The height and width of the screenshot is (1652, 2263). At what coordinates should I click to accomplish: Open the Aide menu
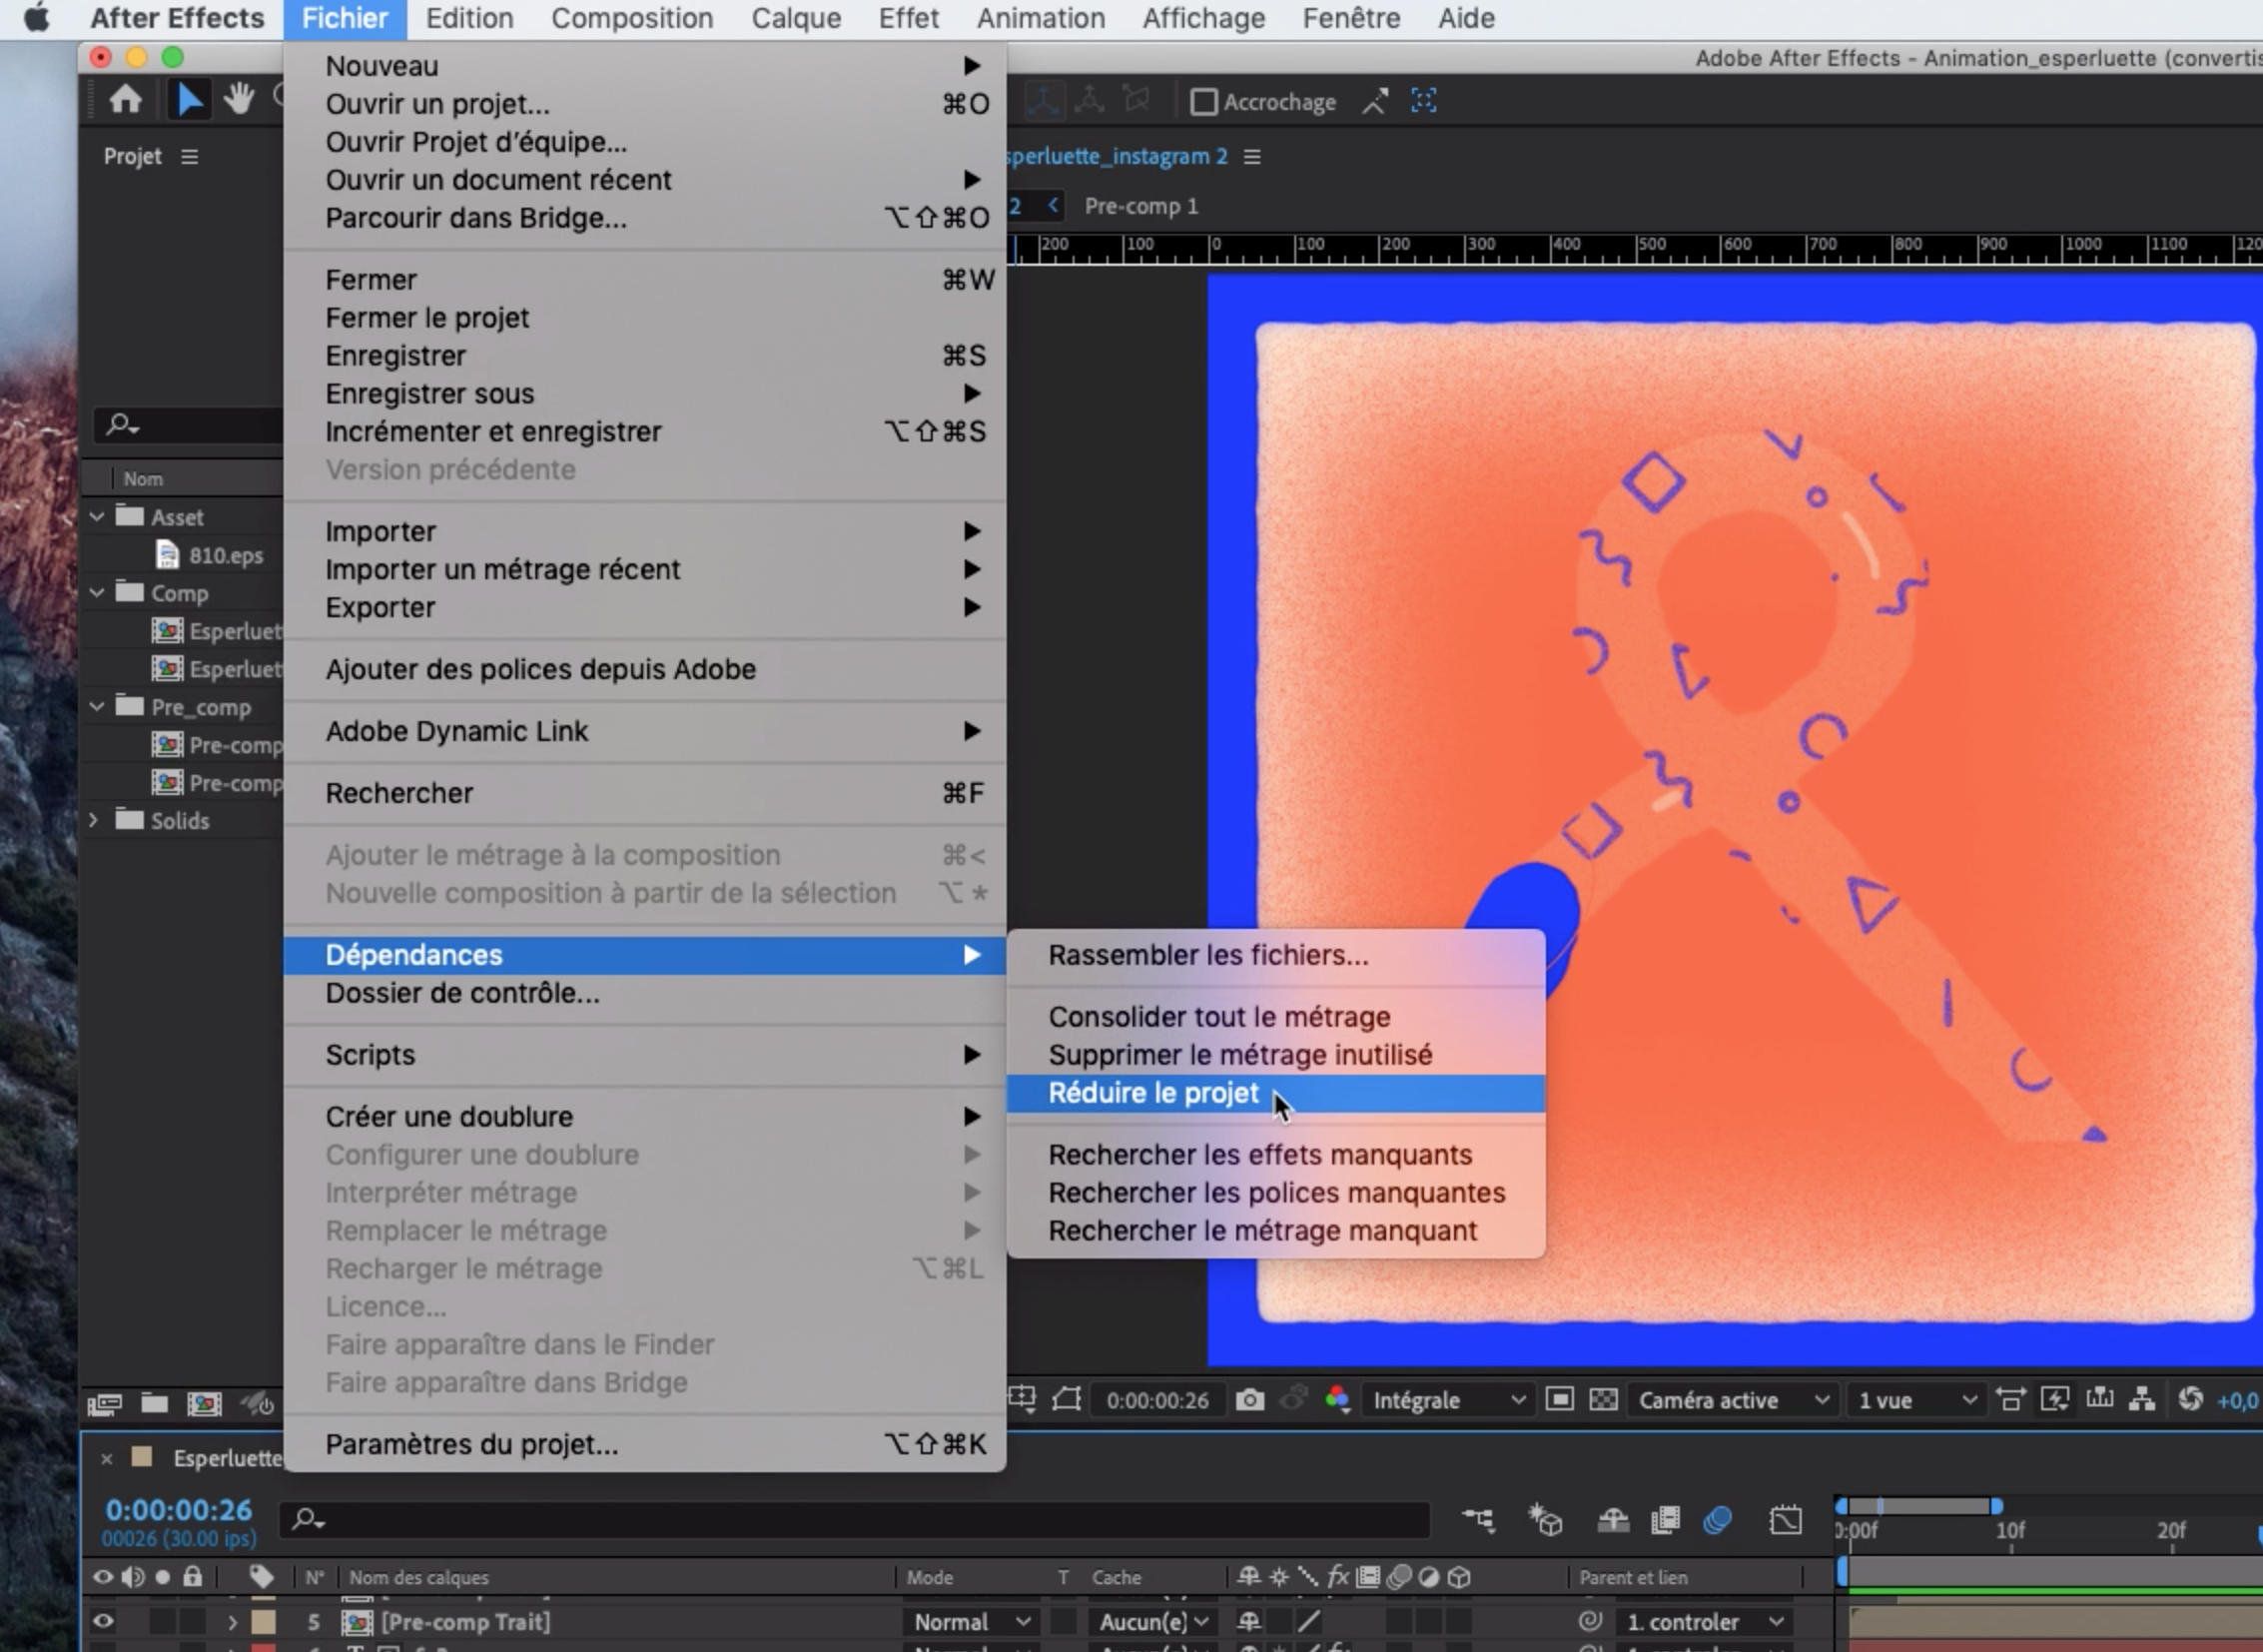[x=1466, y=18]
